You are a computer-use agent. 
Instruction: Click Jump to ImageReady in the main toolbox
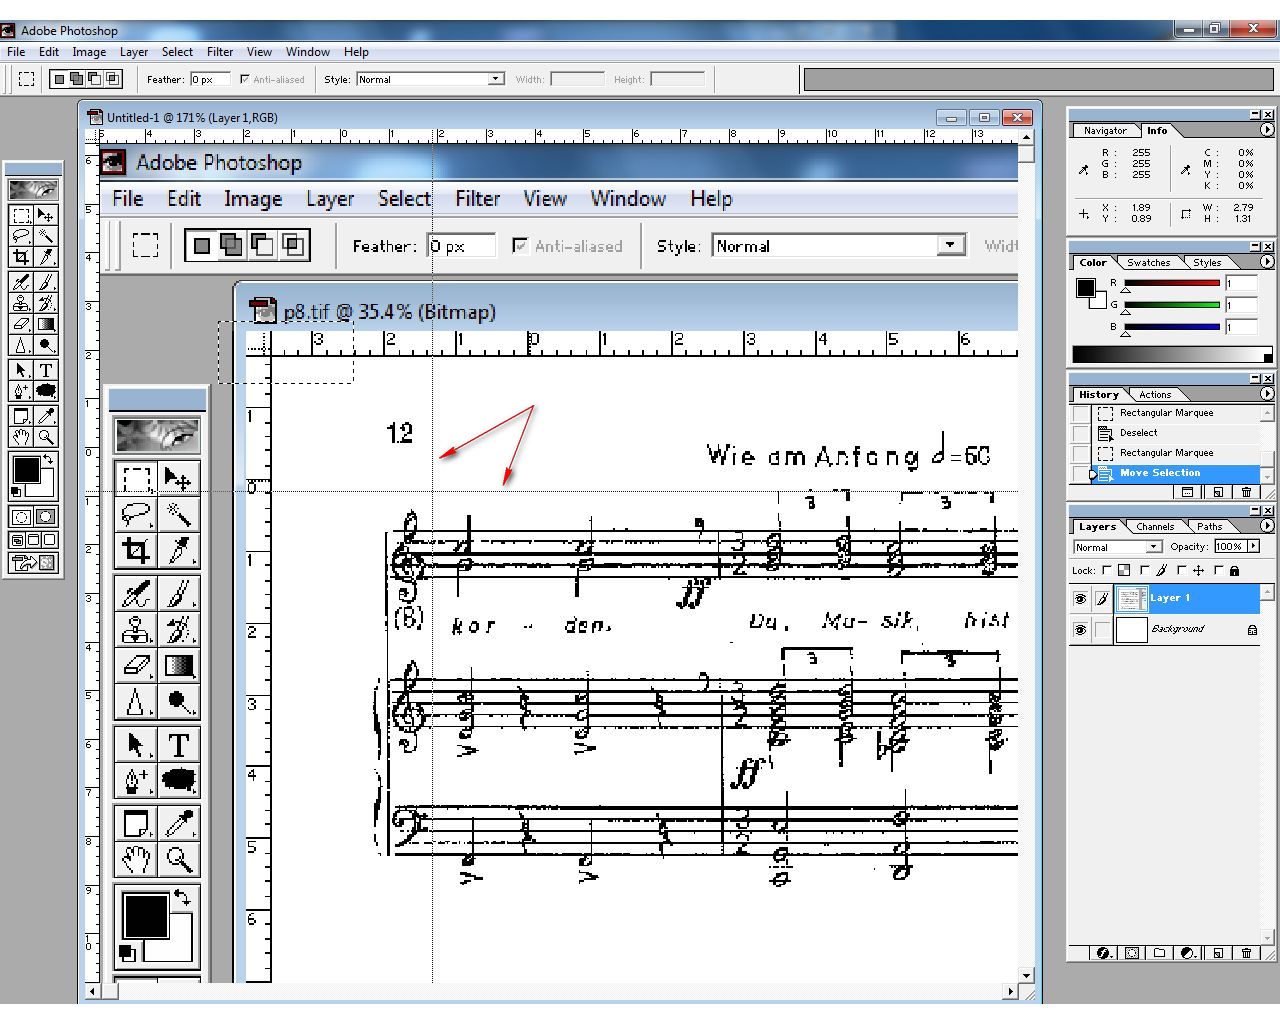[x=33, y=563]
